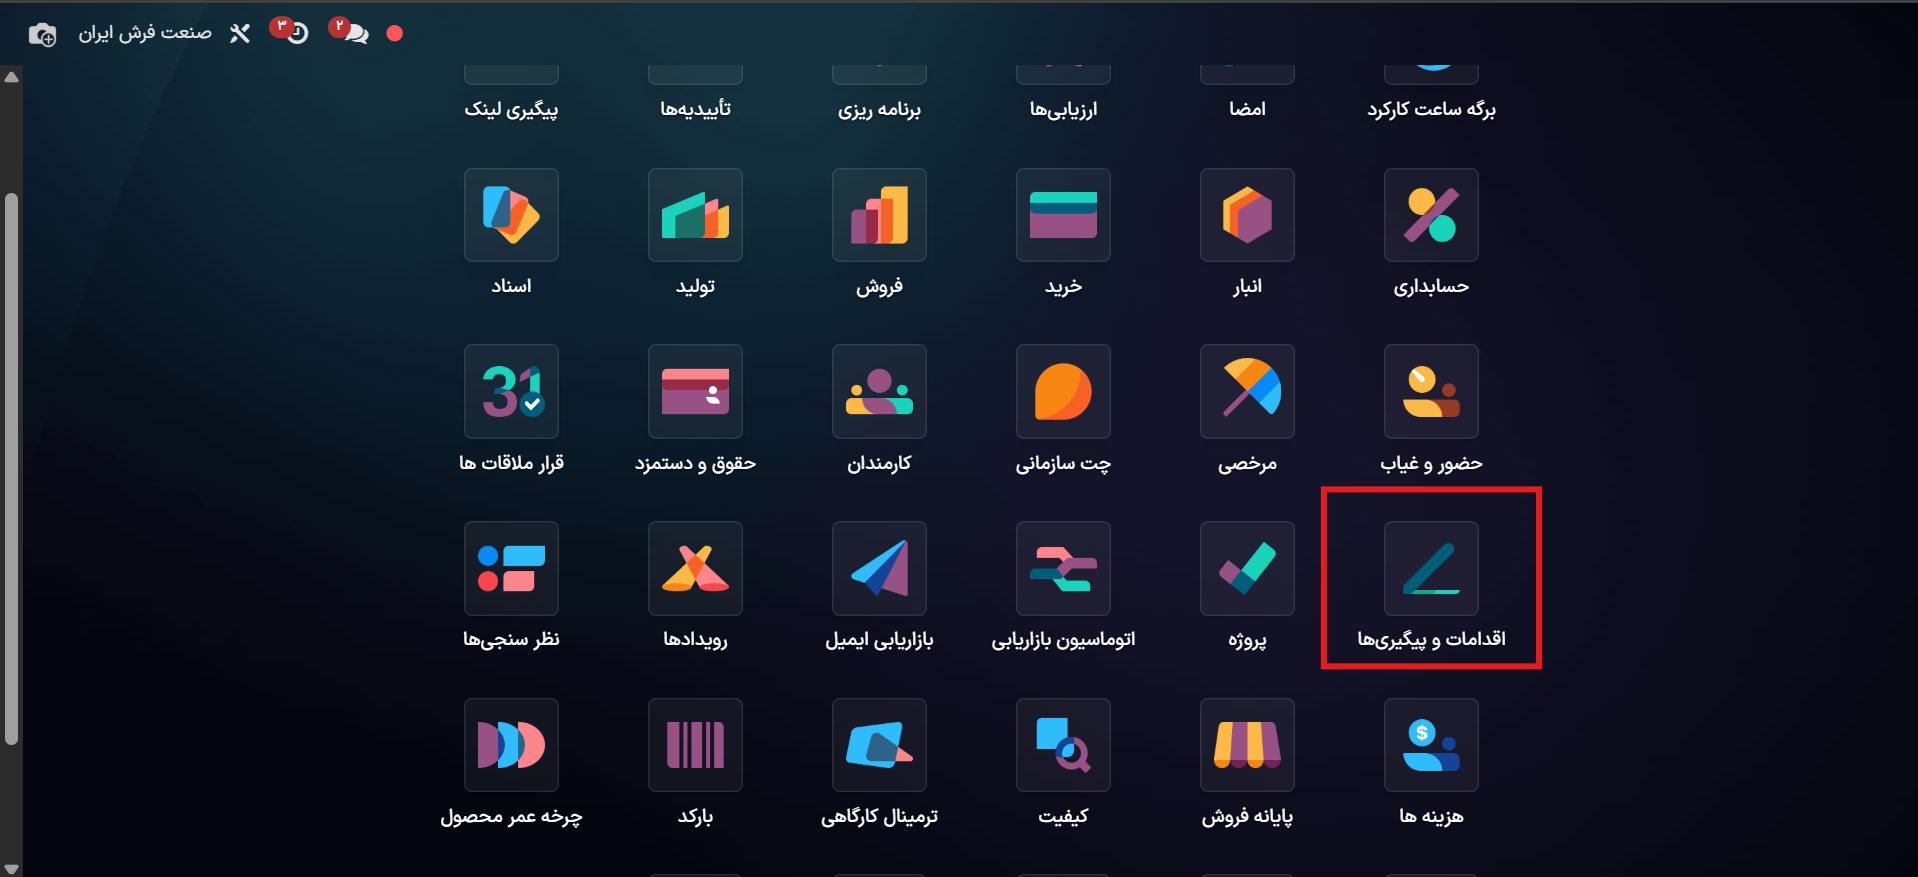Open the فروش (Sales) app icon
The width and height of the screenshot is (1918, 877).
point(879,215)
